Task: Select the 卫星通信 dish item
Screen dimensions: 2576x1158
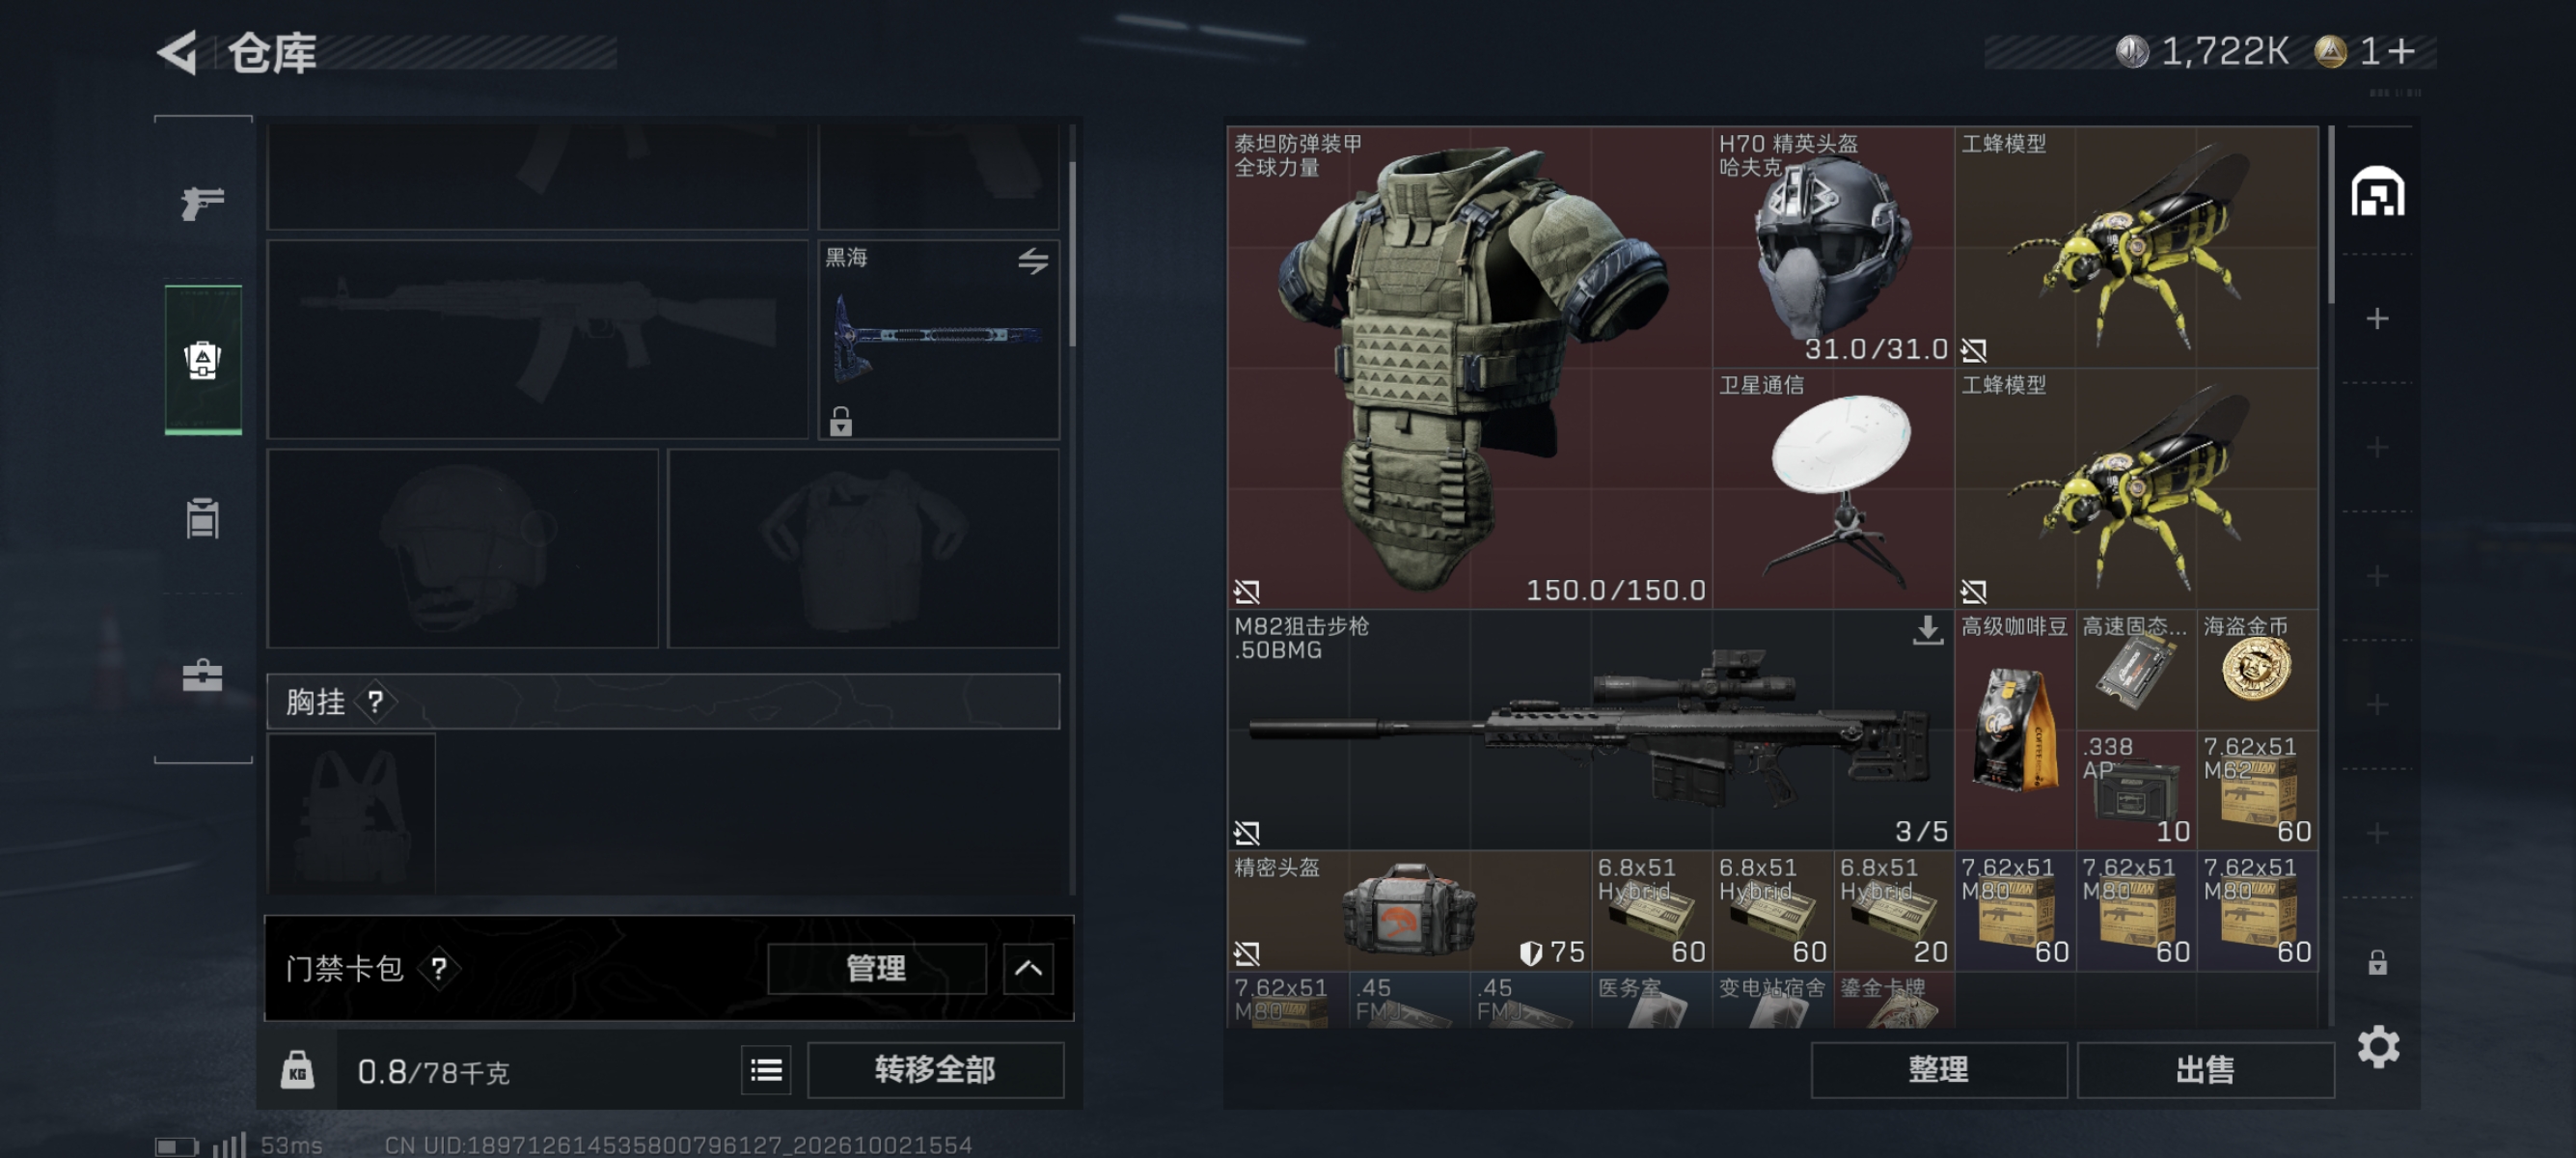Action: tap(1833, 488)
